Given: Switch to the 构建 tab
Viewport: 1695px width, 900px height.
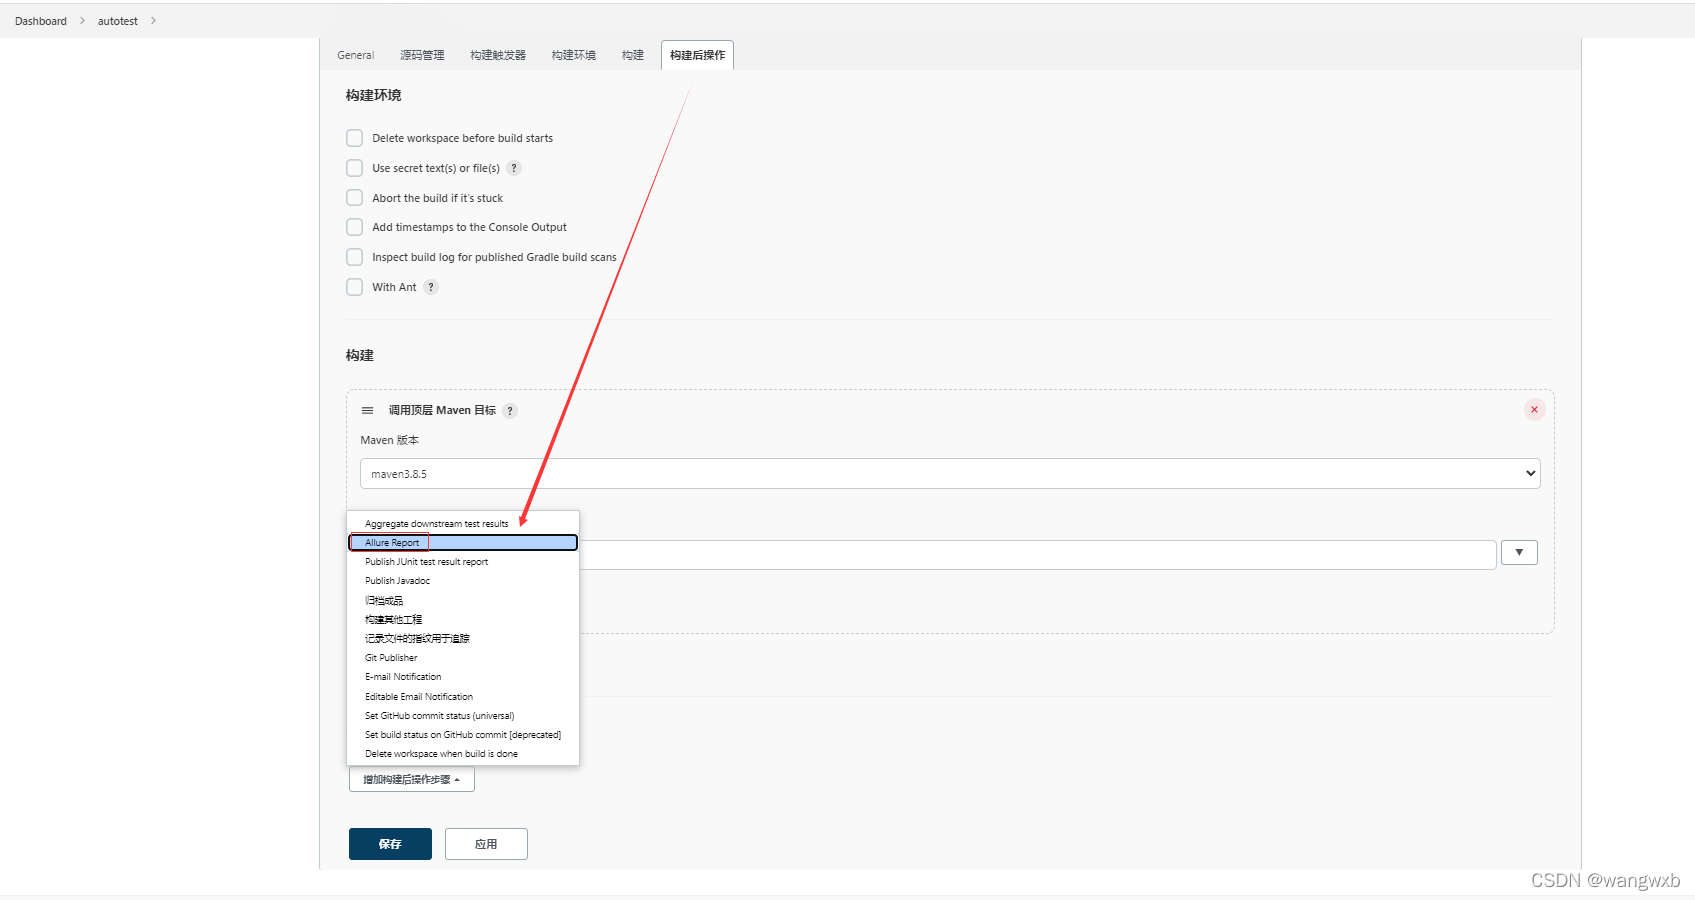Looking at the screenshot, I should point(633,55).
